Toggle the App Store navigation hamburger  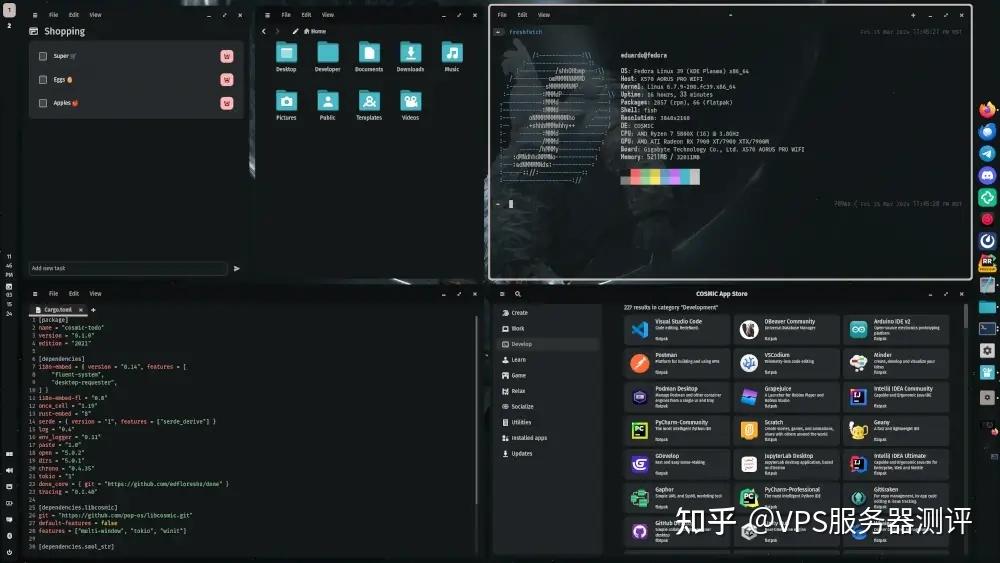(x=502, y=294)
